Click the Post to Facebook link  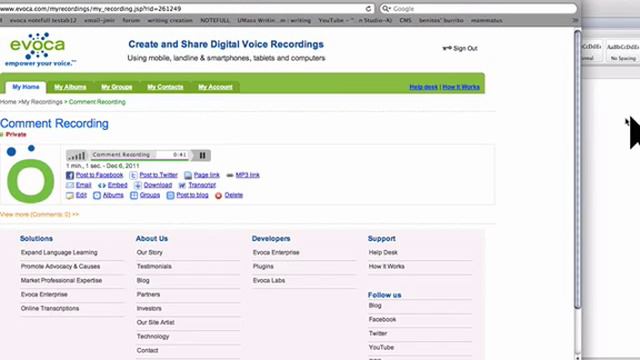tap(99, 175)
